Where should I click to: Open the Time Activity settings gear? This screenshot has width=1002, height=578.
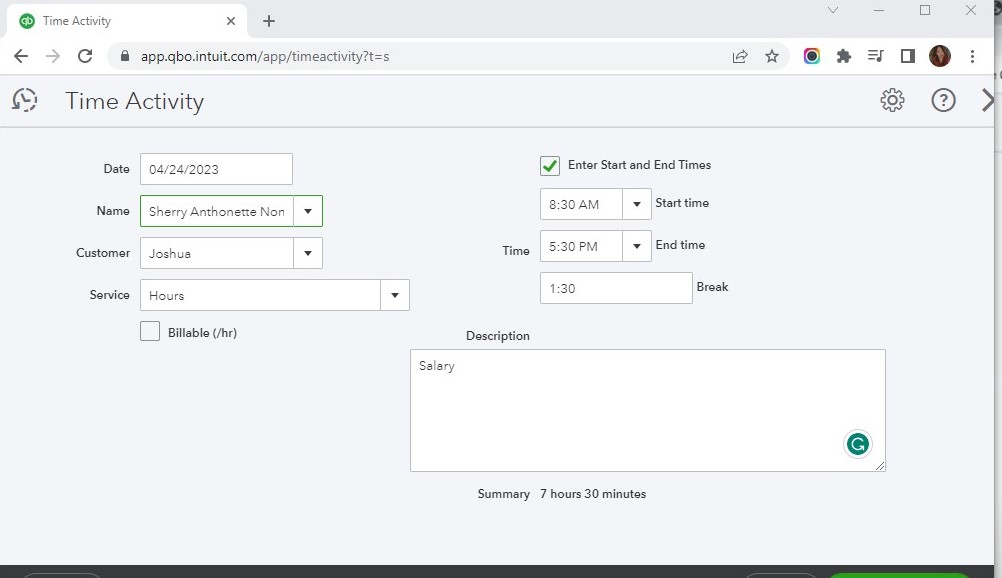892,100
